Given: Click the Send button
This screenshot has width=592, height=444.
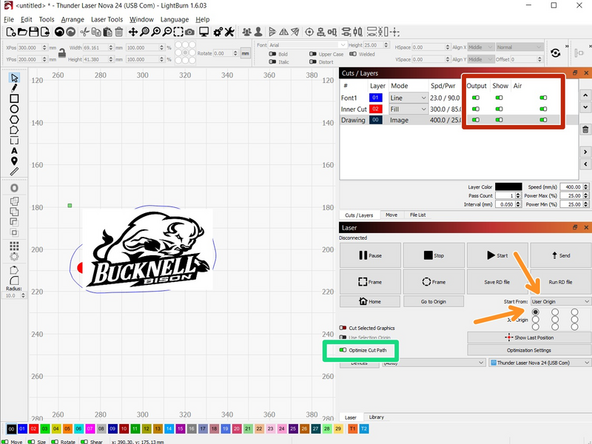Looking at the screenshot, I should [561, 256].
